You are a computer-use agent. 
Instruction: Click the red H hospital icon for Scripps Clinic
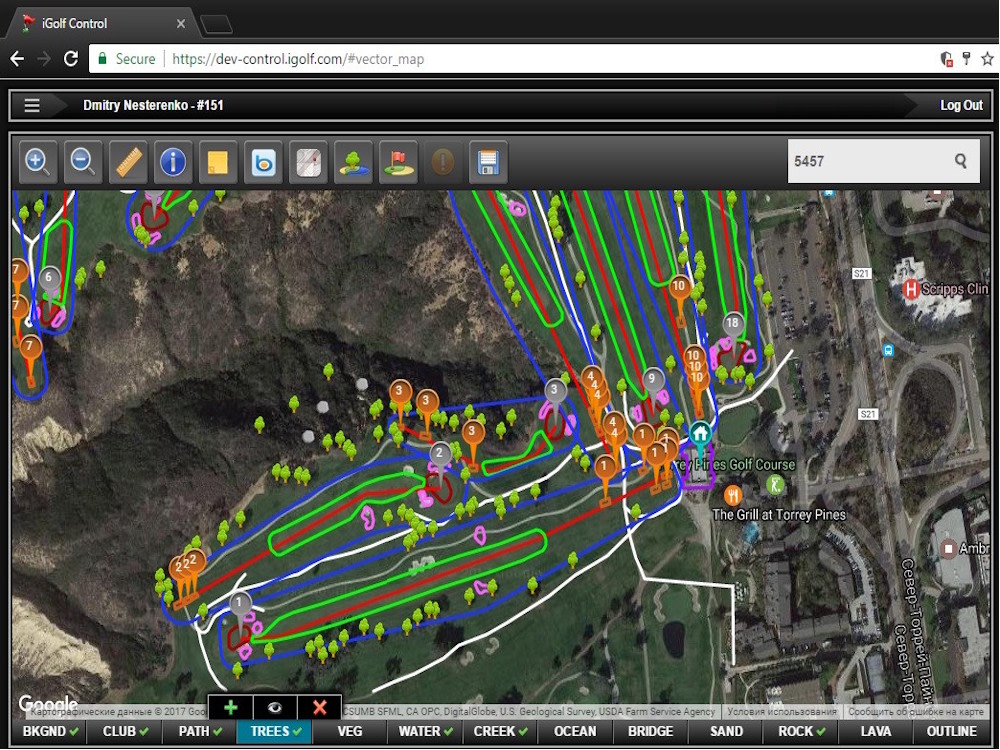(911, 290)
